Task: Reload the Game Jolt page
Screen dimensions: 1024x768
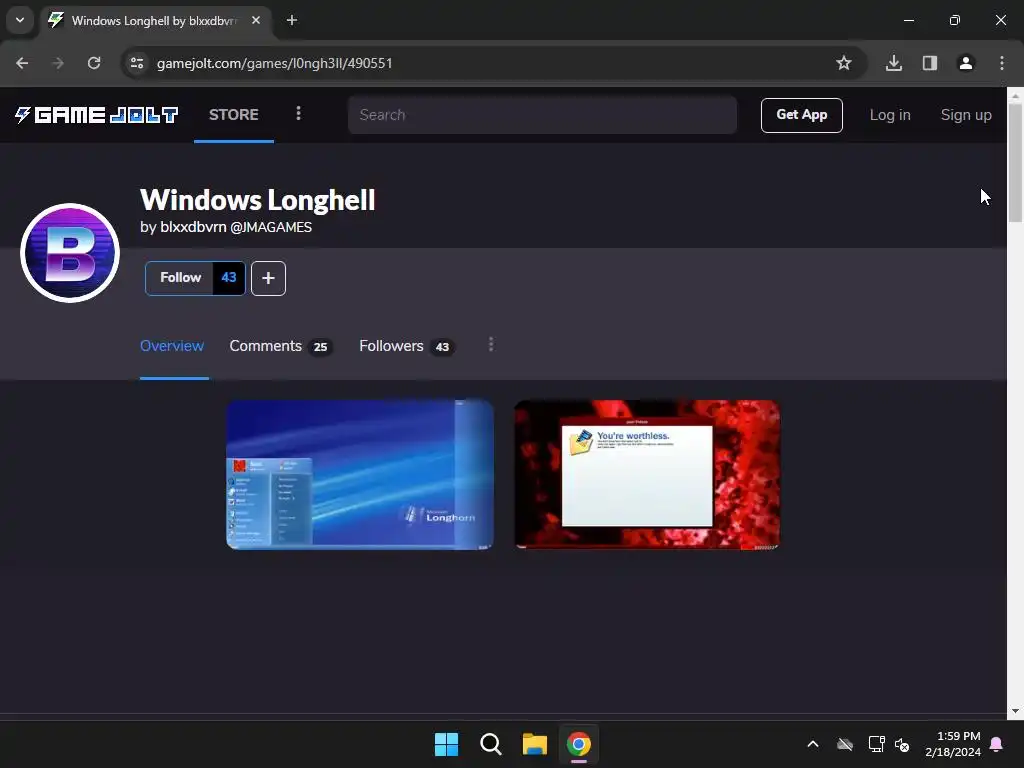Action: click(94, 63)
